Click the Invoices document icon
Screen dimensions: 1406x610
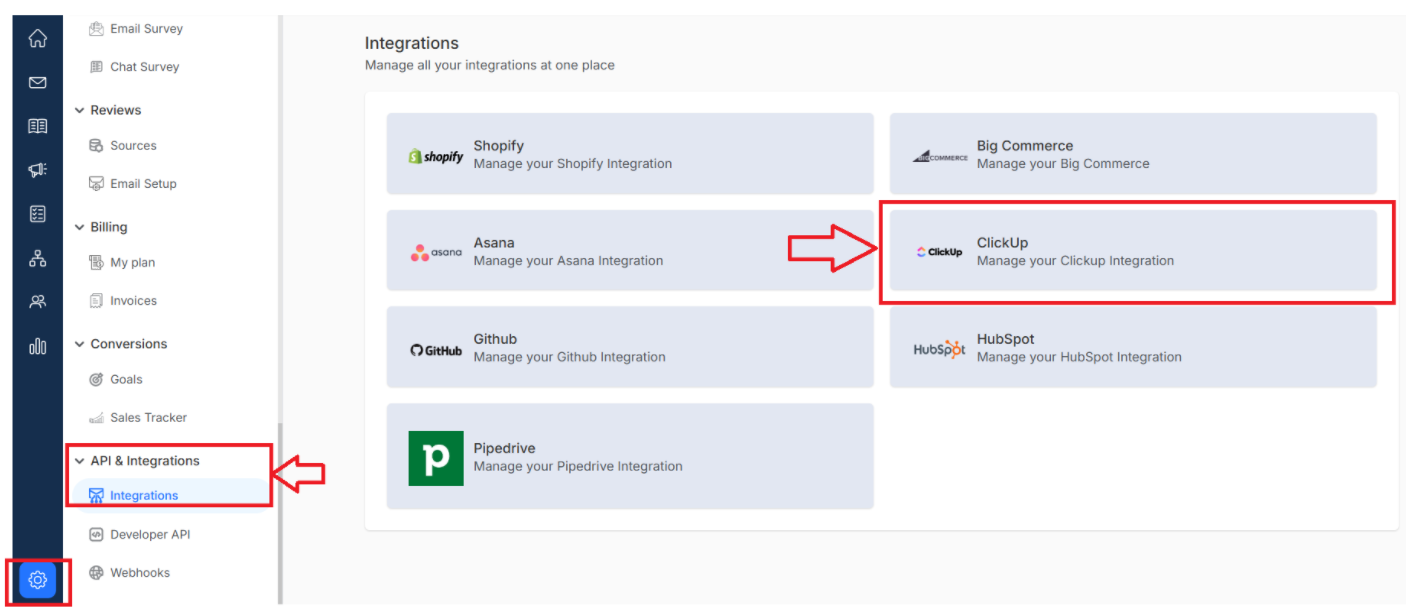(96, 301)
